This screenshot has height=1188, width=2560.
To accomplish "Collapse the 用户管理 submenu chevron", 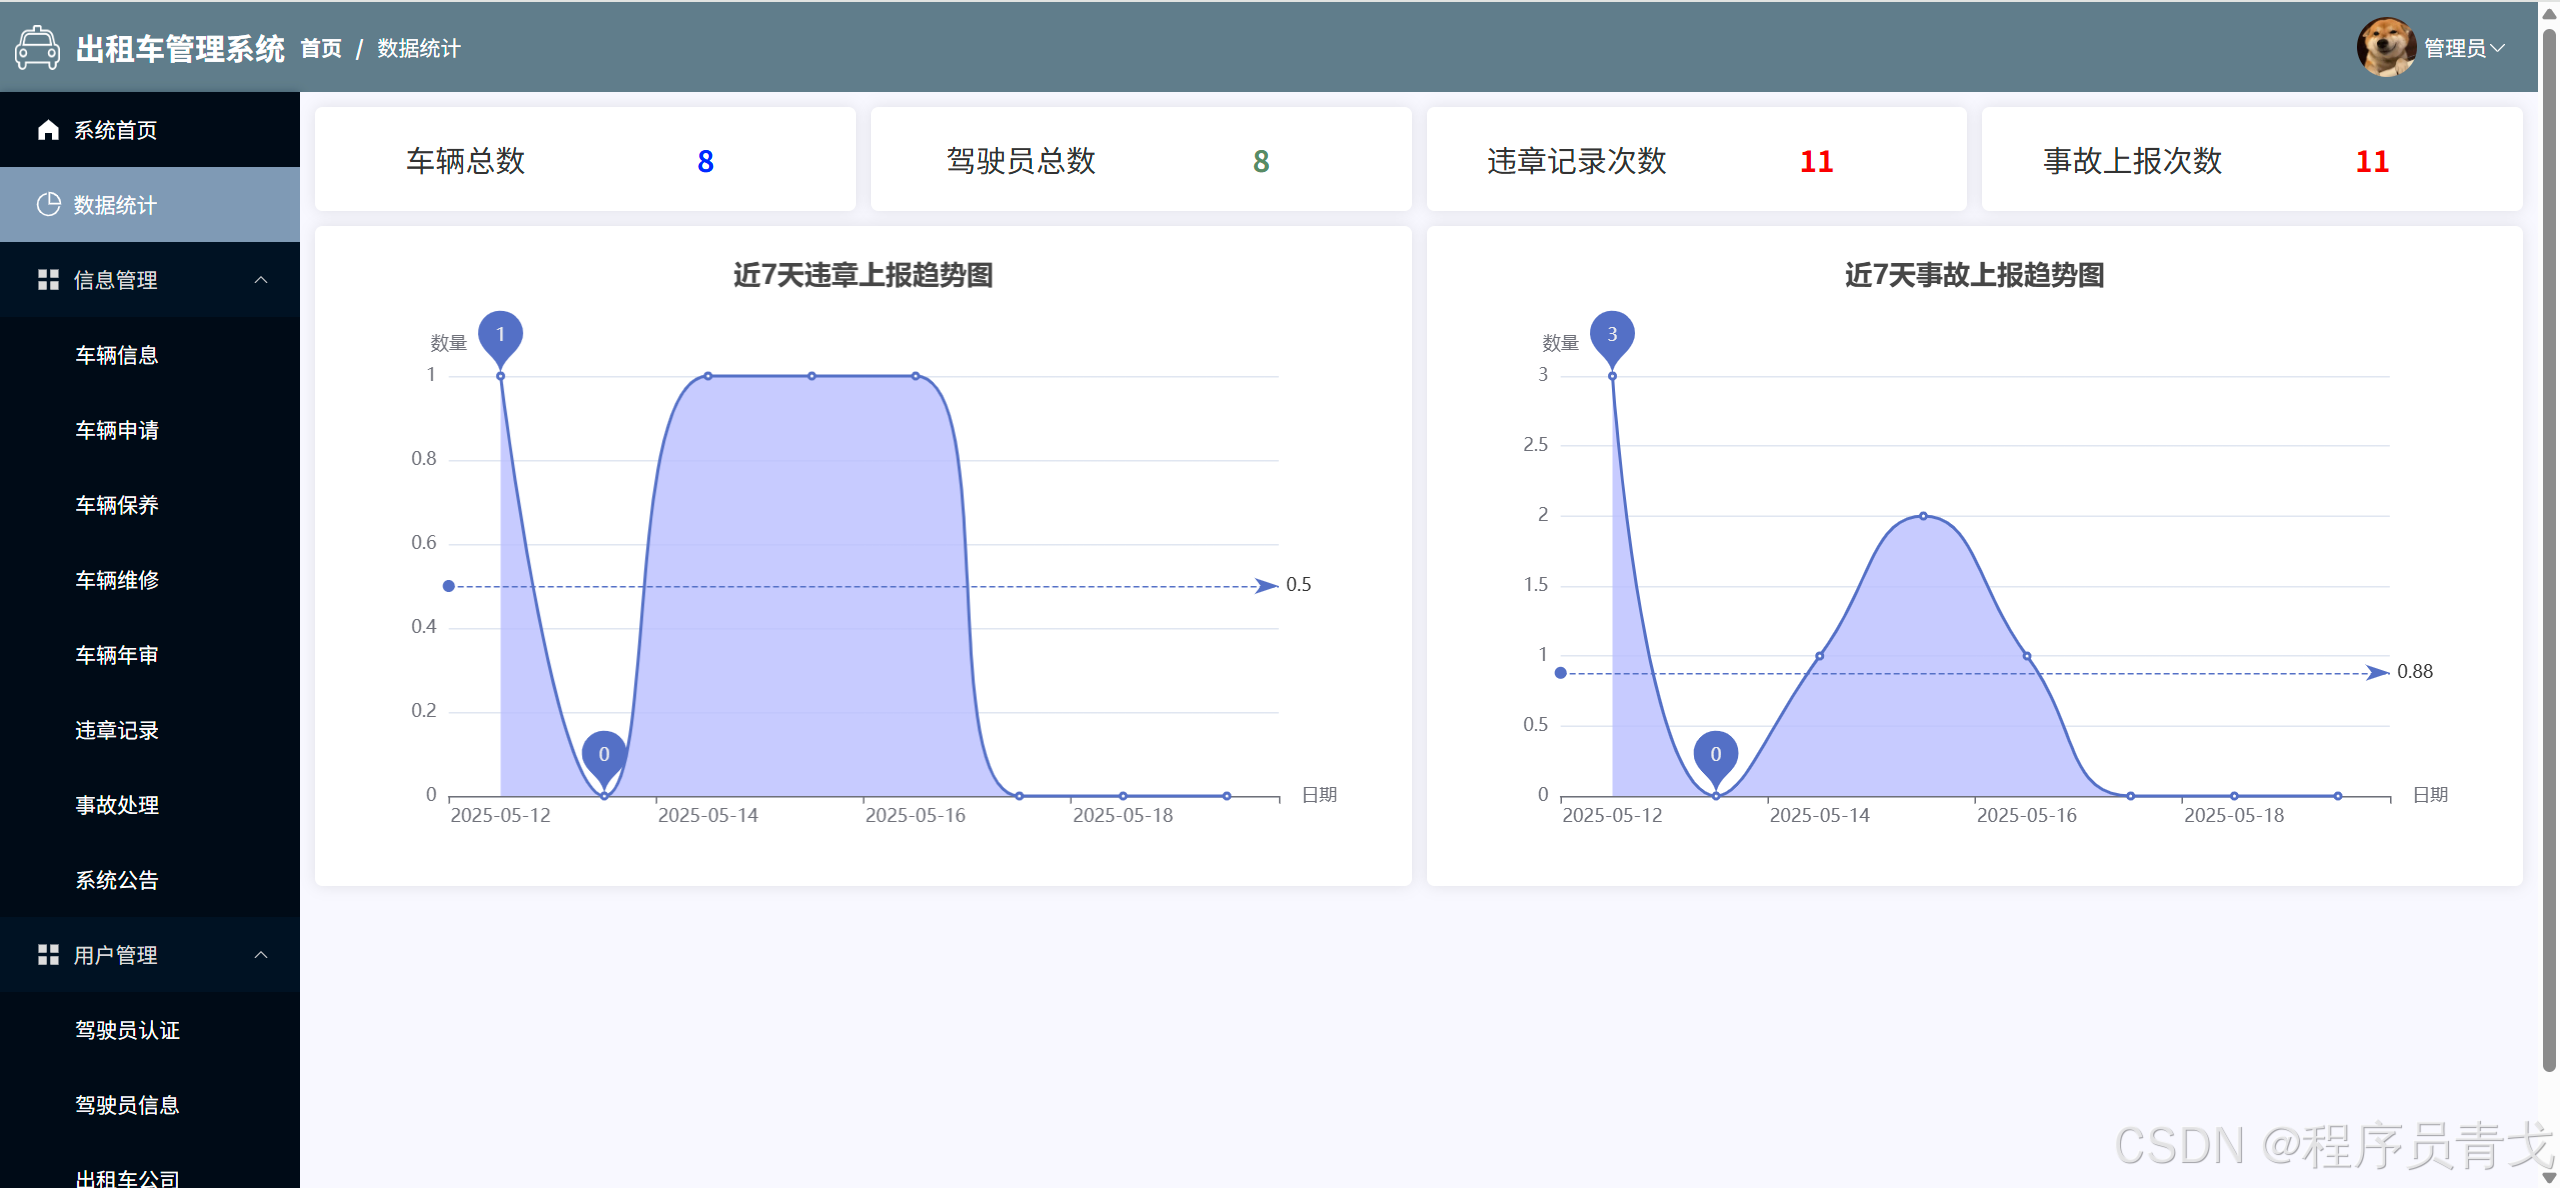I will click(x=261, y=955).
